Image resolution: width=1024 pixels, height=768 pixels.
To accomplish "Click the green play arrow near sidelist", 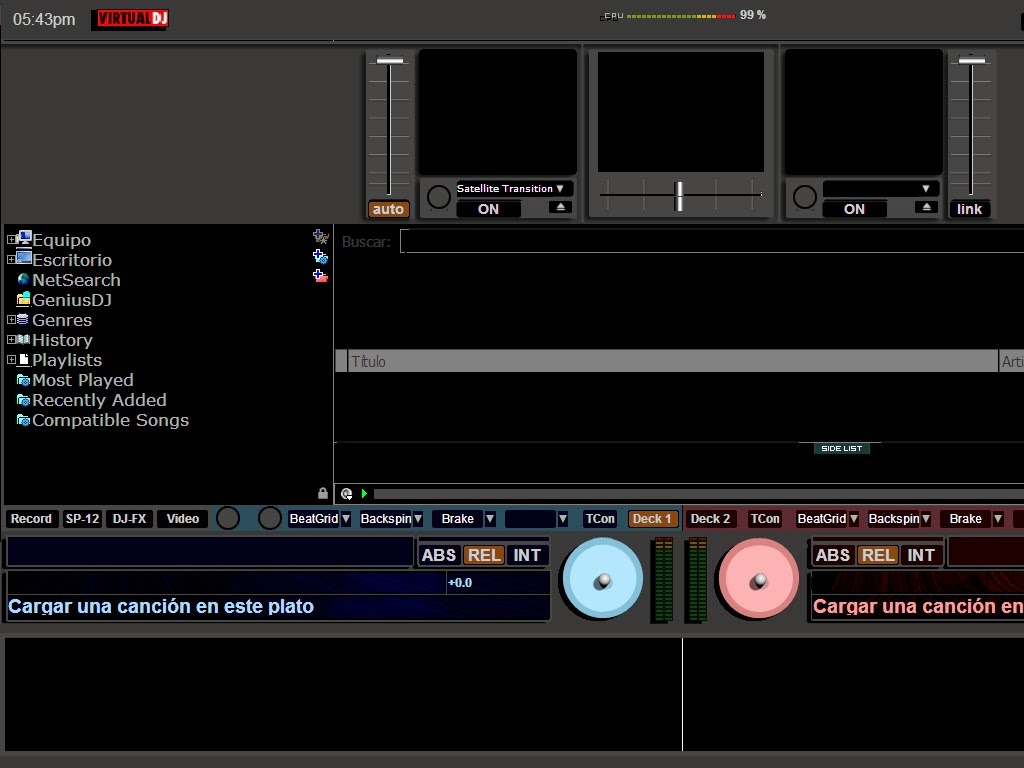I will pyautogui.click(x=363, y=492).
